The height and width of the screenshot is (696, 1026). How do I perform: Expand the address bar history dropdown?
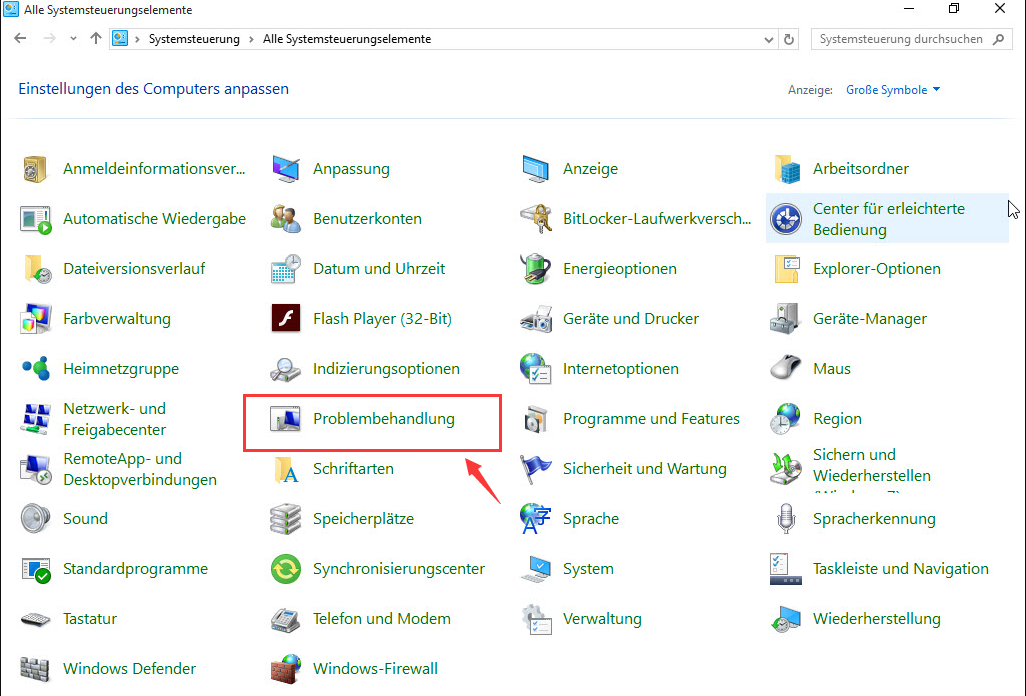767,38
